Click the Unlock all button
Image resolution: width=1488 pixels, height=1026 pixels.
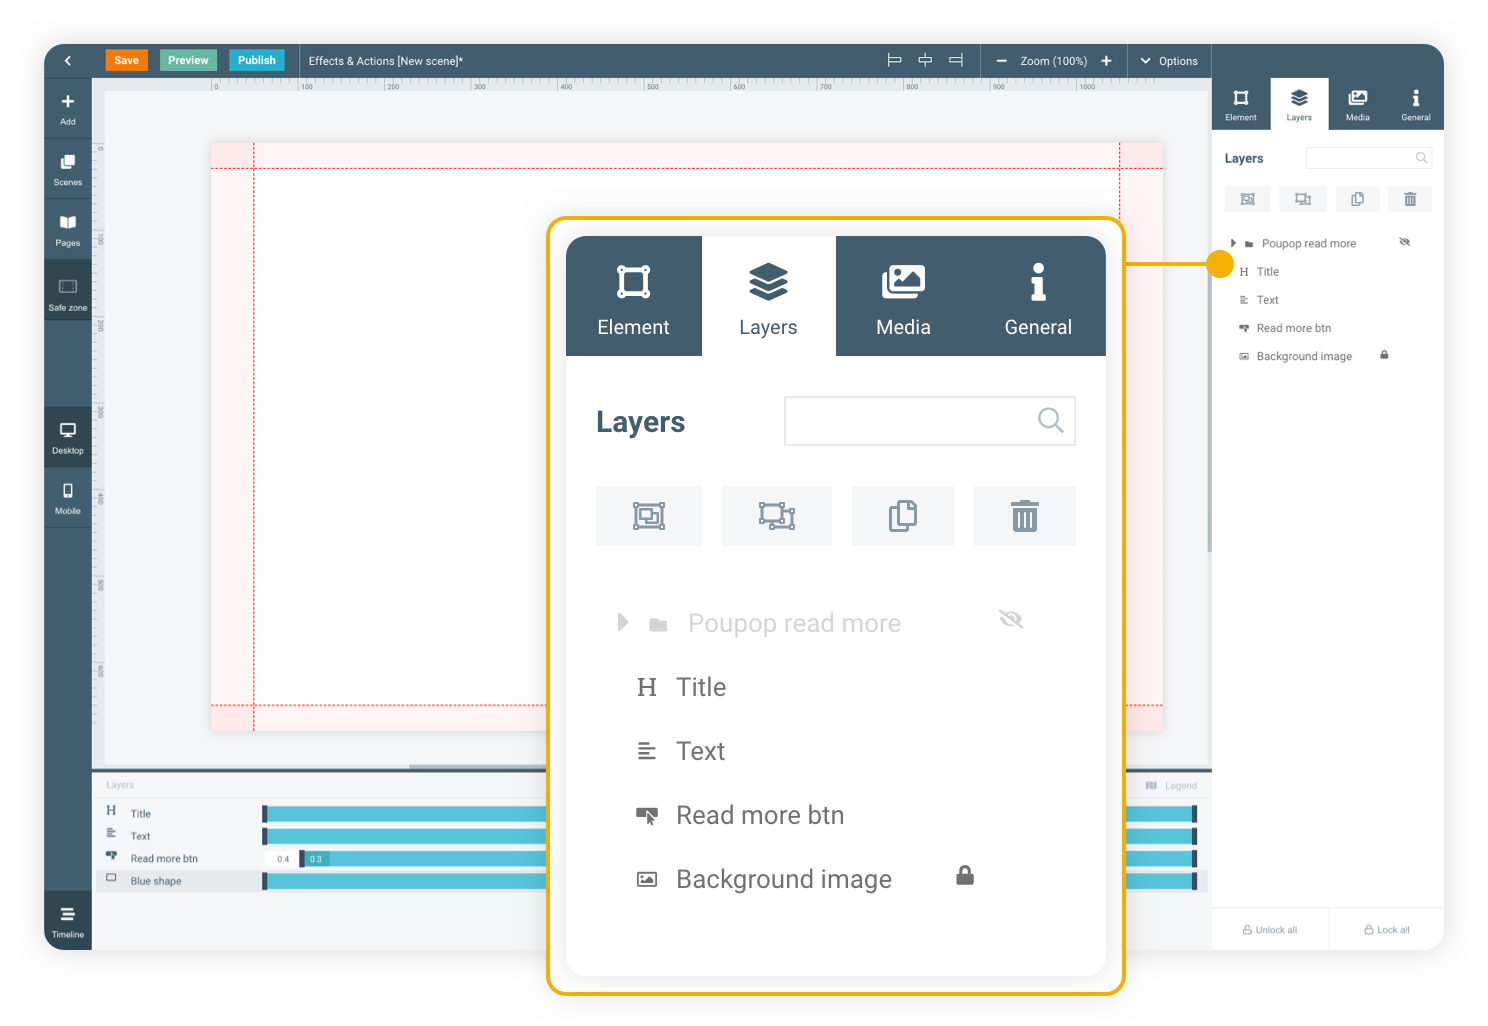(x=1270, y=930)
